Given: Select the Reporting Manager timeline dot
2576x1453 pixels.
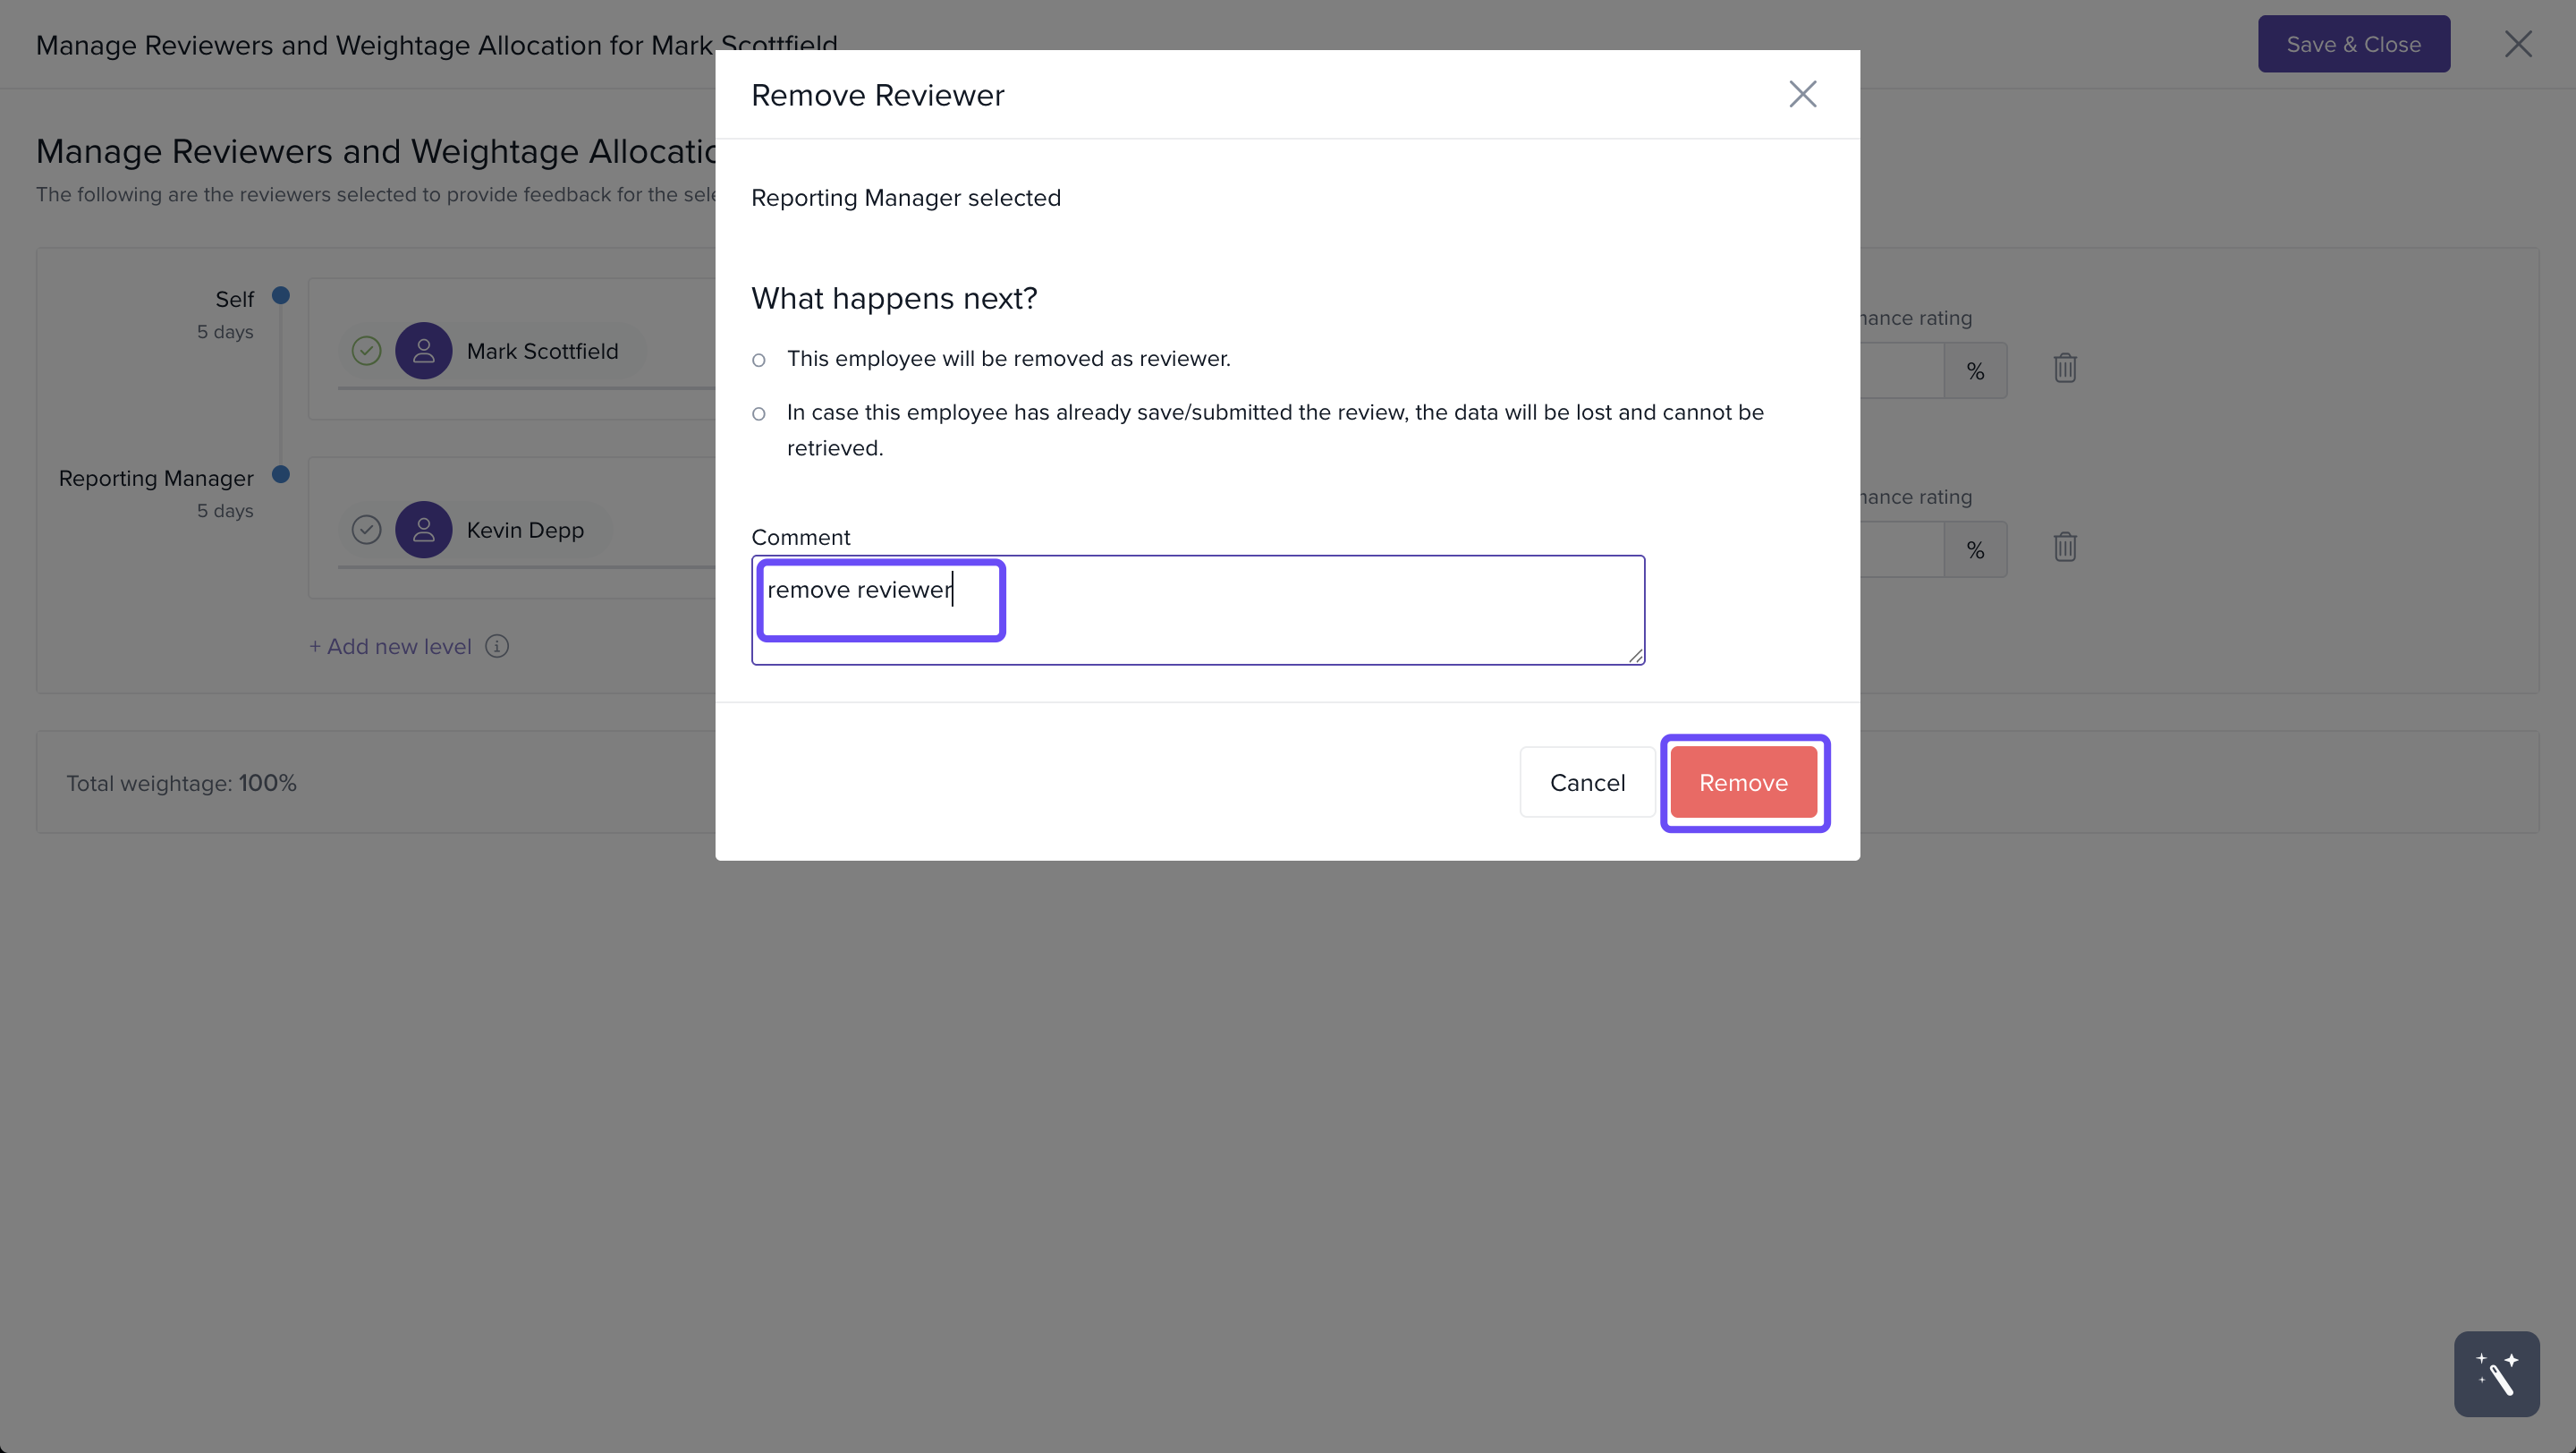Looking at the screenshot, I should coord(281,474).
